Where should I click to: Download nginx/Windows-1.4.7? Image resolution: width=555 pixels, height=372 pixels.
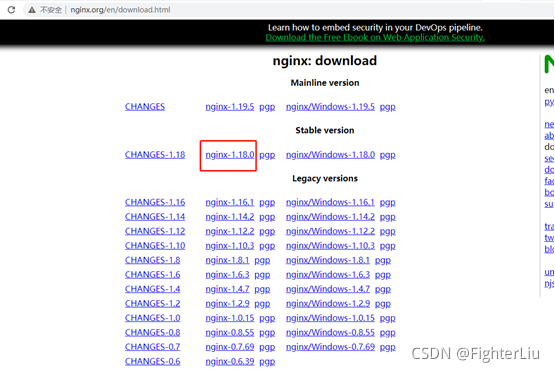click(x=327, y=289)
